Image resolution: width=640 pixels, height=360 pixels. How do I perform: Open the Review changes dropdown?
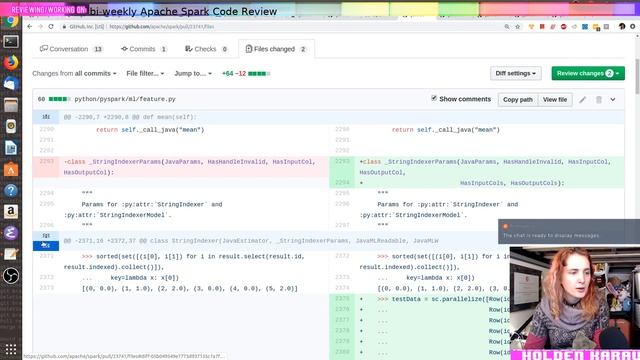click(588, 73)
